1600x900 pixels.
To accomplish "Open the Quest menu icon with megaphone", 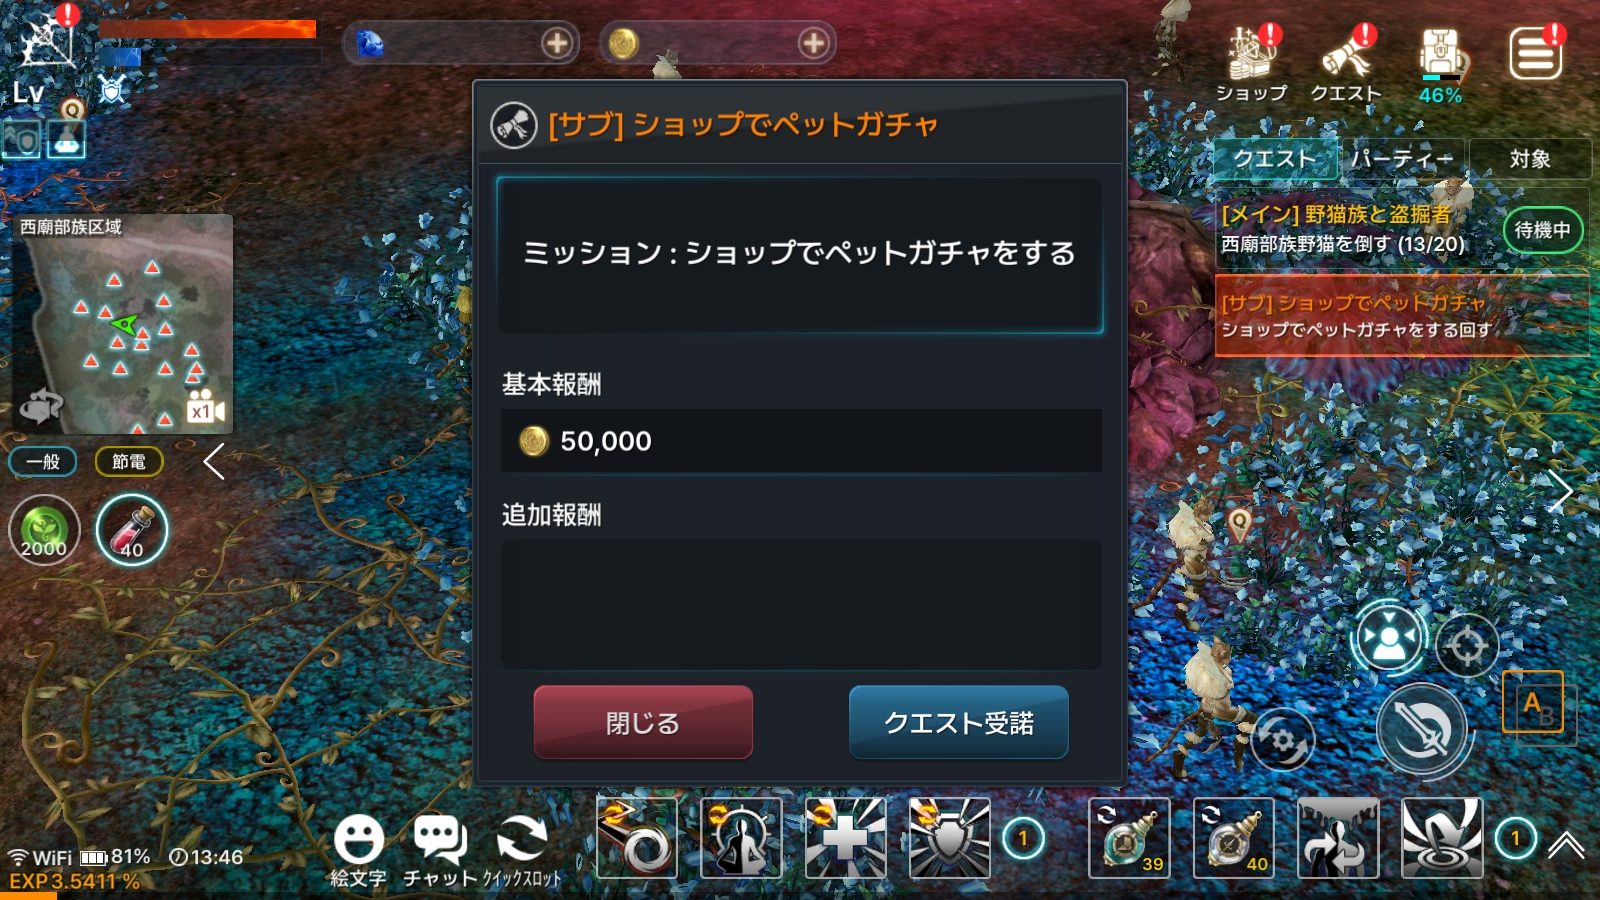I will [x=1346, y=63].
